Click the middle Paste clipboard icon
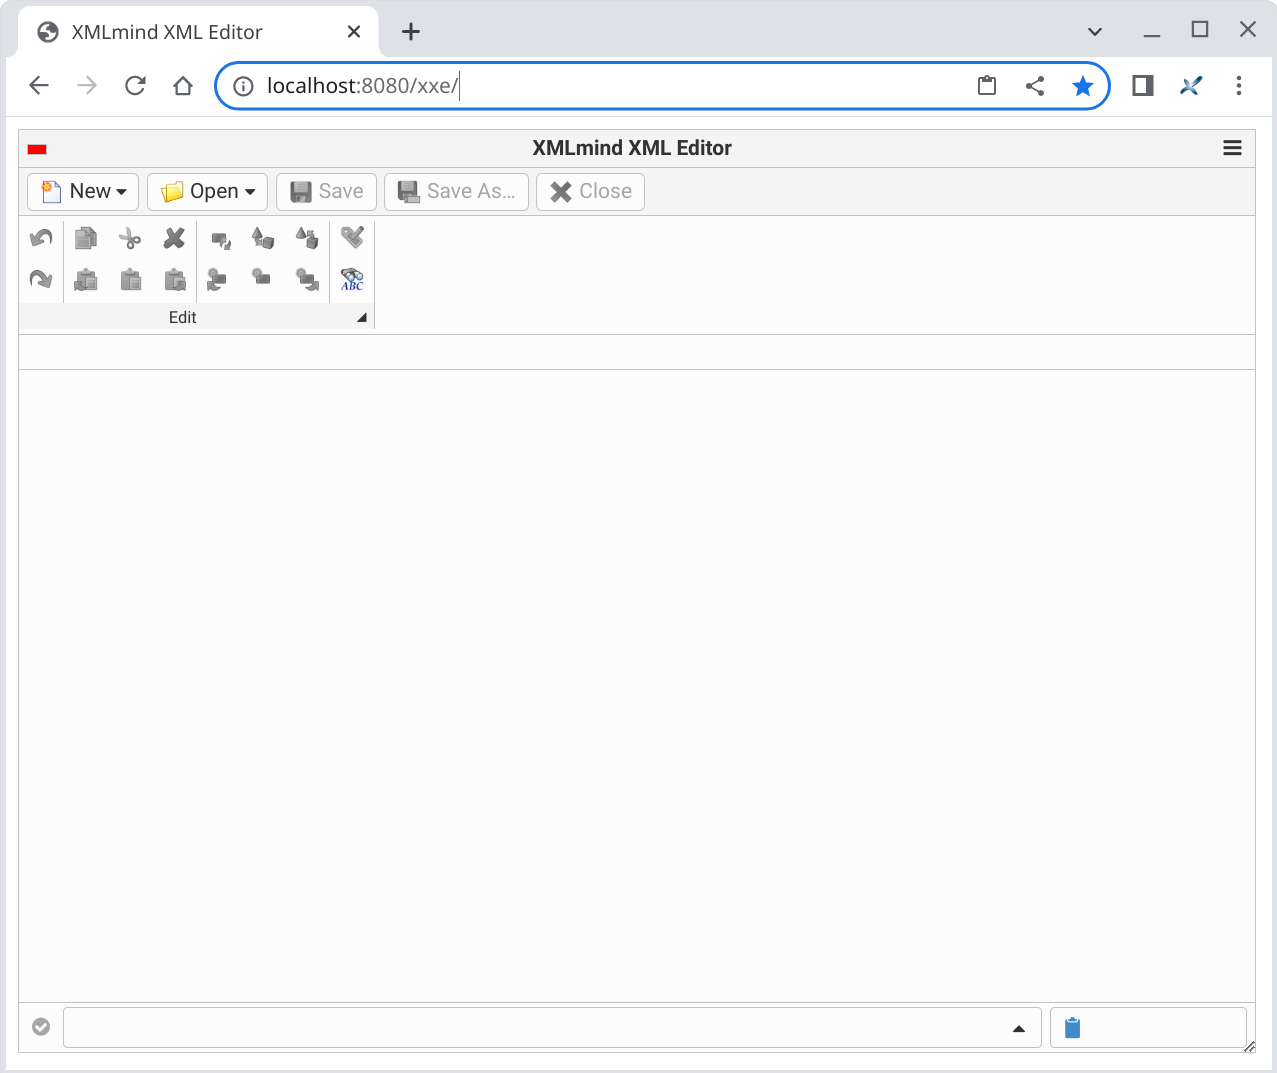Screen dimensions: 1277x1073 130,279
